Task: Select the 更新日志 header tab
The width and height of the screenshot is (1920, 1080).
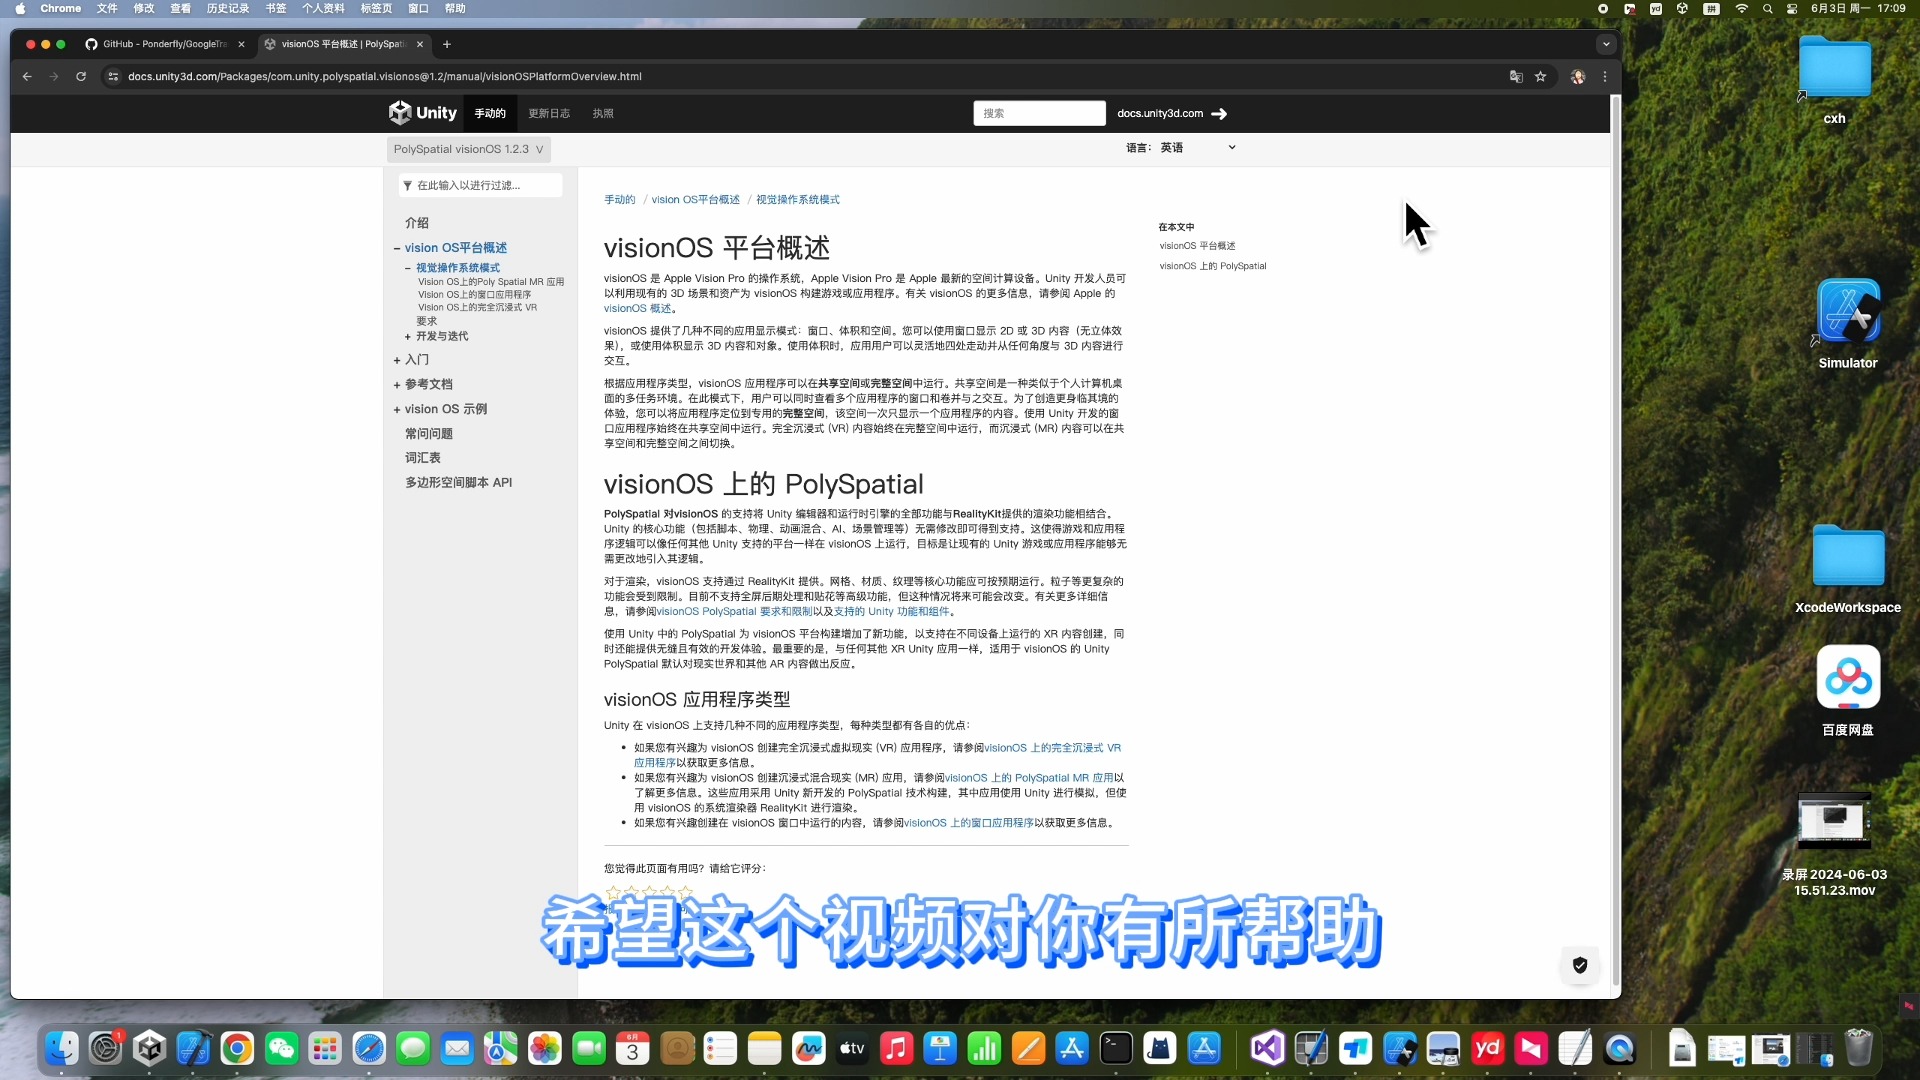Action: [x=549, y=113]
